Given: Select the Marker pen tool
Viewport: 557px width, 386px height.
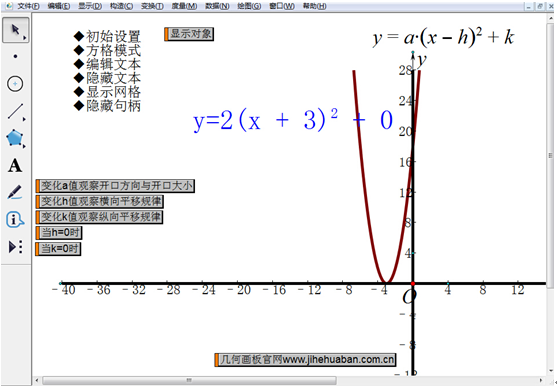Looking at the screenshot, I should click(x=15, y=192).
